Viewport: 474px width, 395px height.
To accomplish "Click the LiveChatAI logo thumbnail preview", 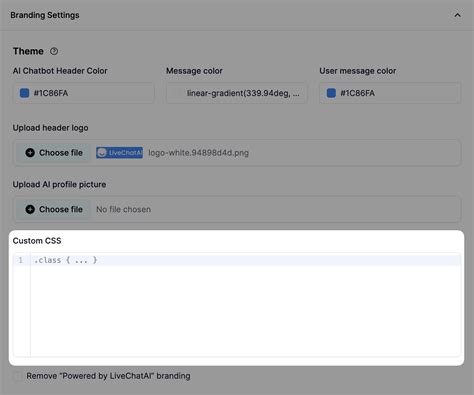I will pyautogui.click(x=120, y=153).
